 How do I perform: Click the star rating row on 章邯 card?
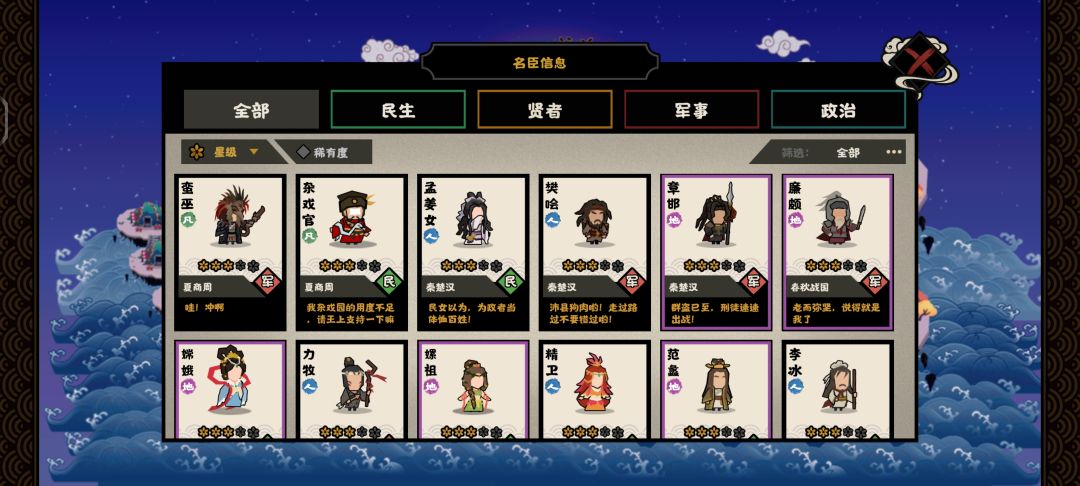716,266
